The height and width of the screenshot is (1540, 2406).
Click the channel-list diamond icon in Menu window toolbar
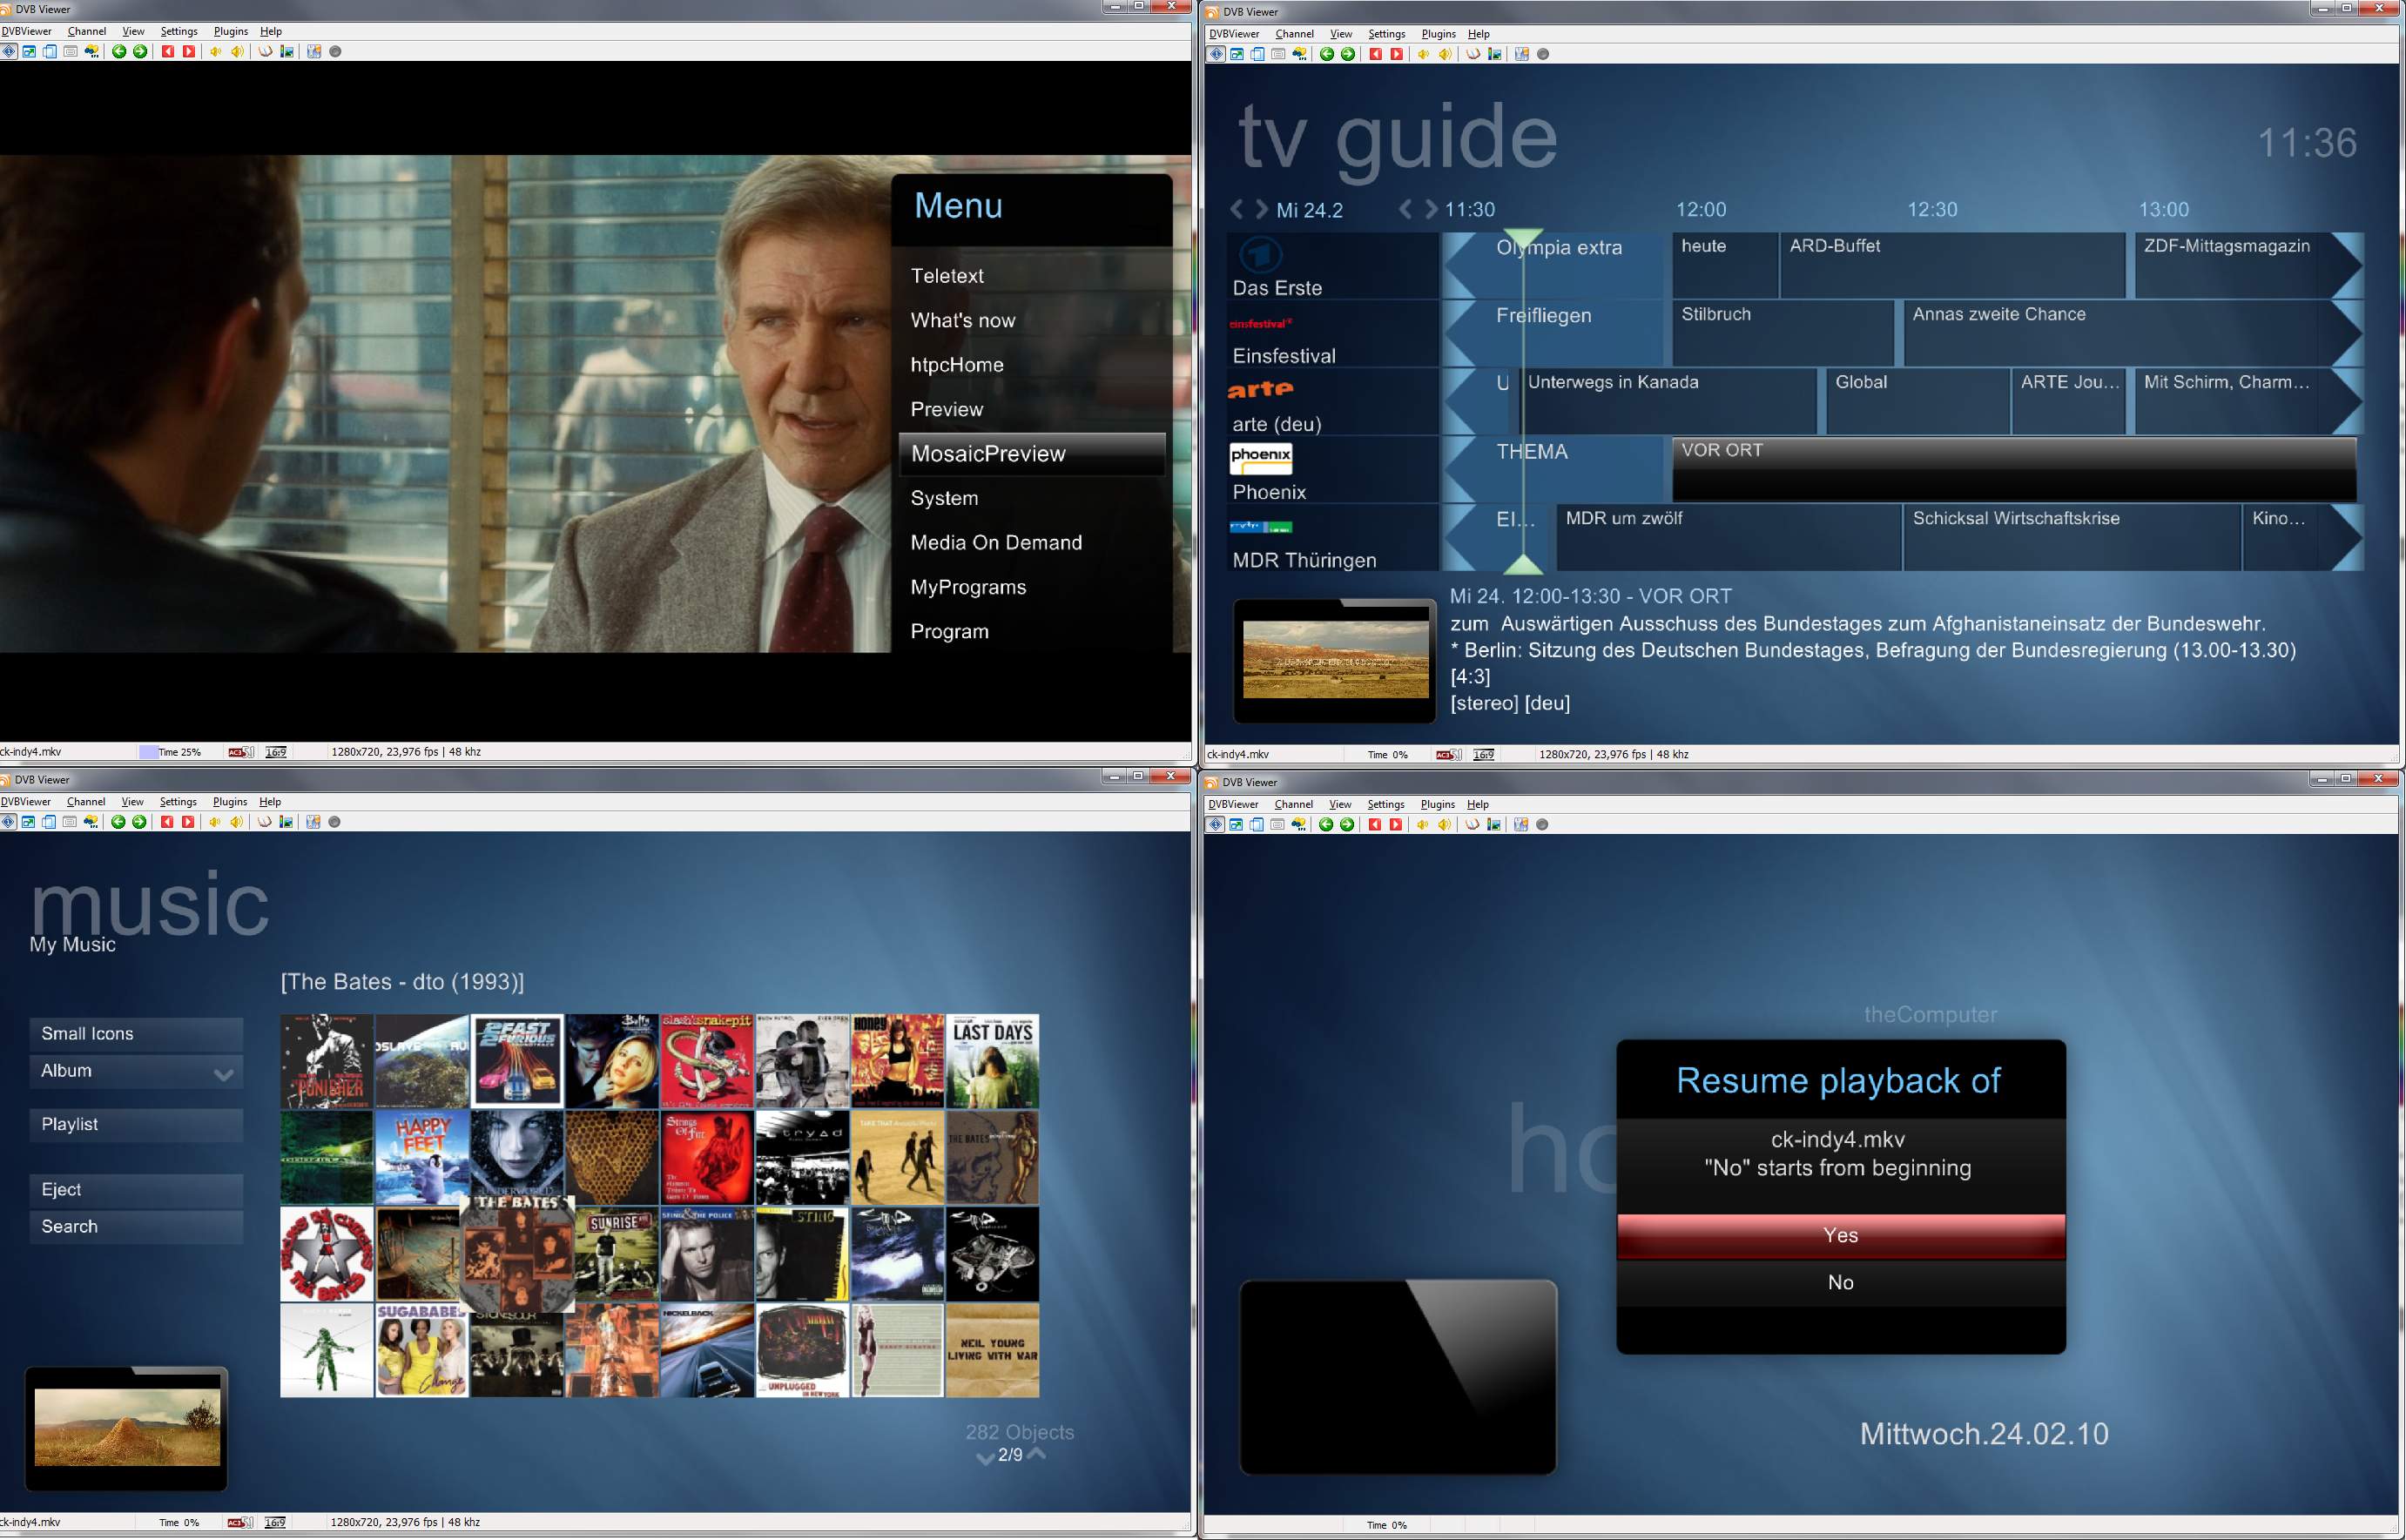(x=9, y=52)
